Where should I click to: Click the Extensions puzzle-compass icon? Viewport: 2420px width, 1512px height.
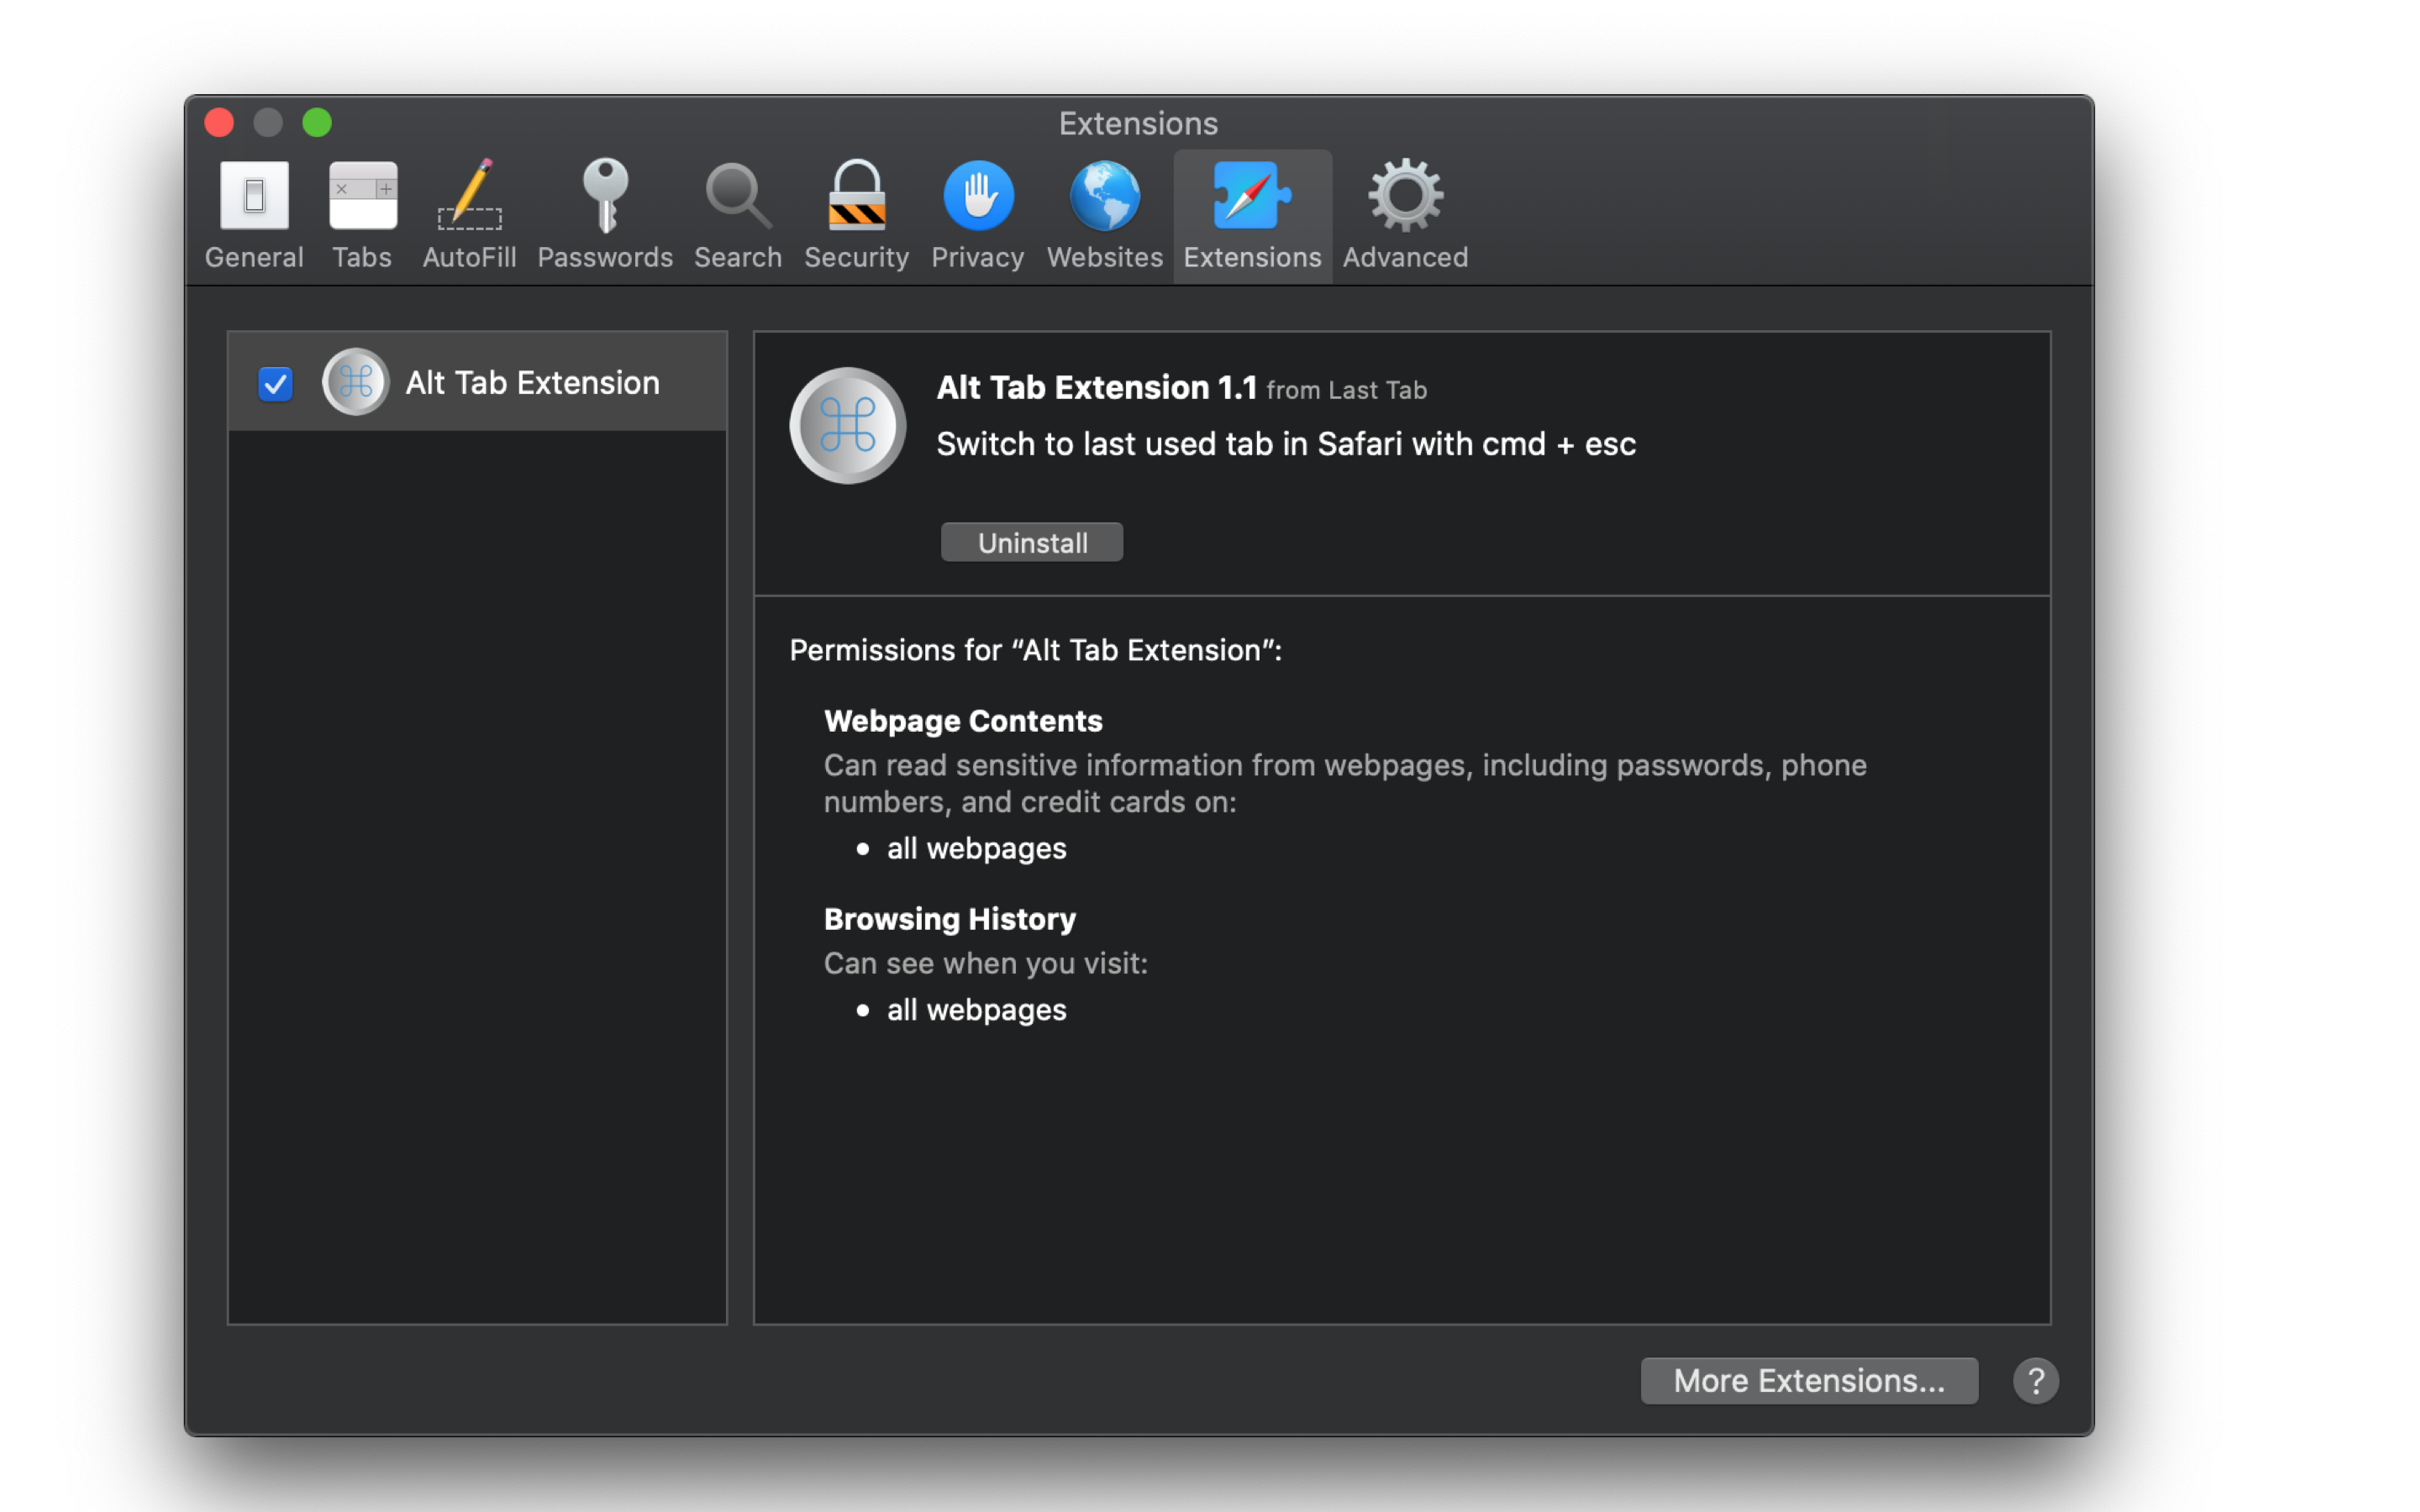pyautogui.click(x=1251, y=196)
